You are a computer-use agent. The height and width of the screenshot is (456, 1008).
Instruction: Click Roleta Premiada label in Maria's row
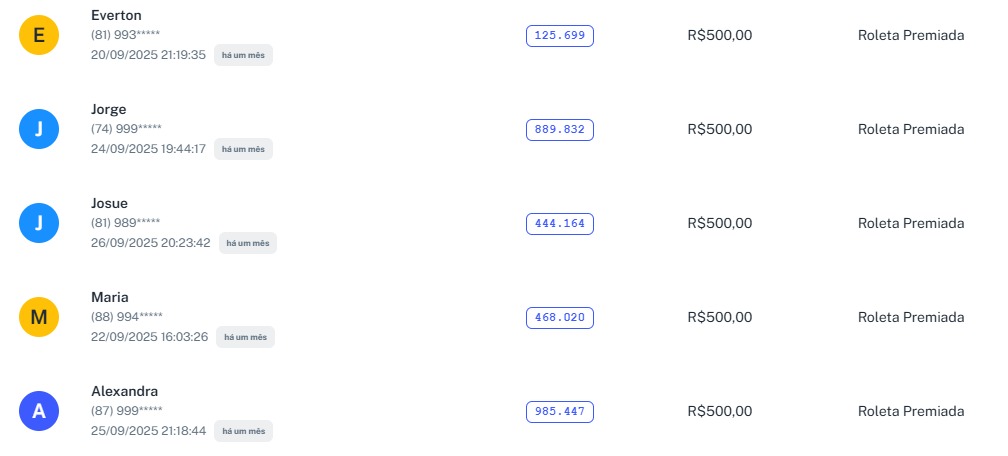tap(911, 317)
